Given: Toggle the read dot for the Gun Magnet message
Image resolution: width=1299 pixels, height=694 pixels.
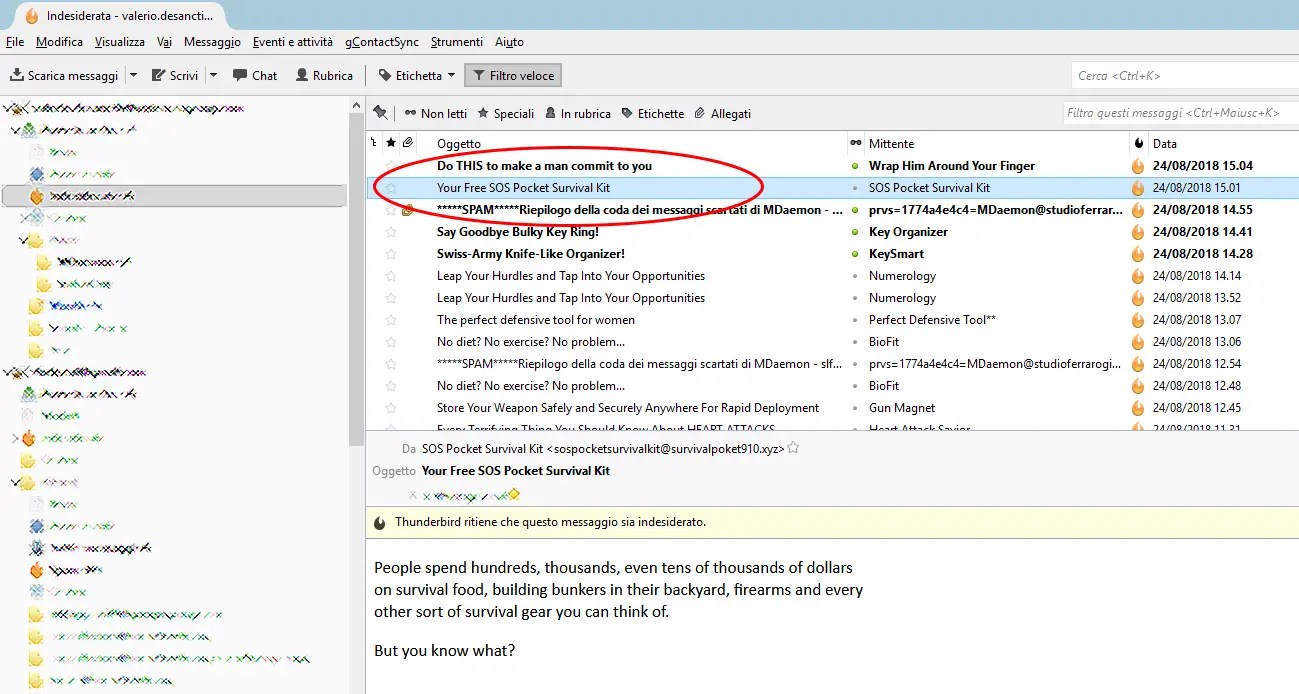Looking at the screenshot, I should click(855, 407).
